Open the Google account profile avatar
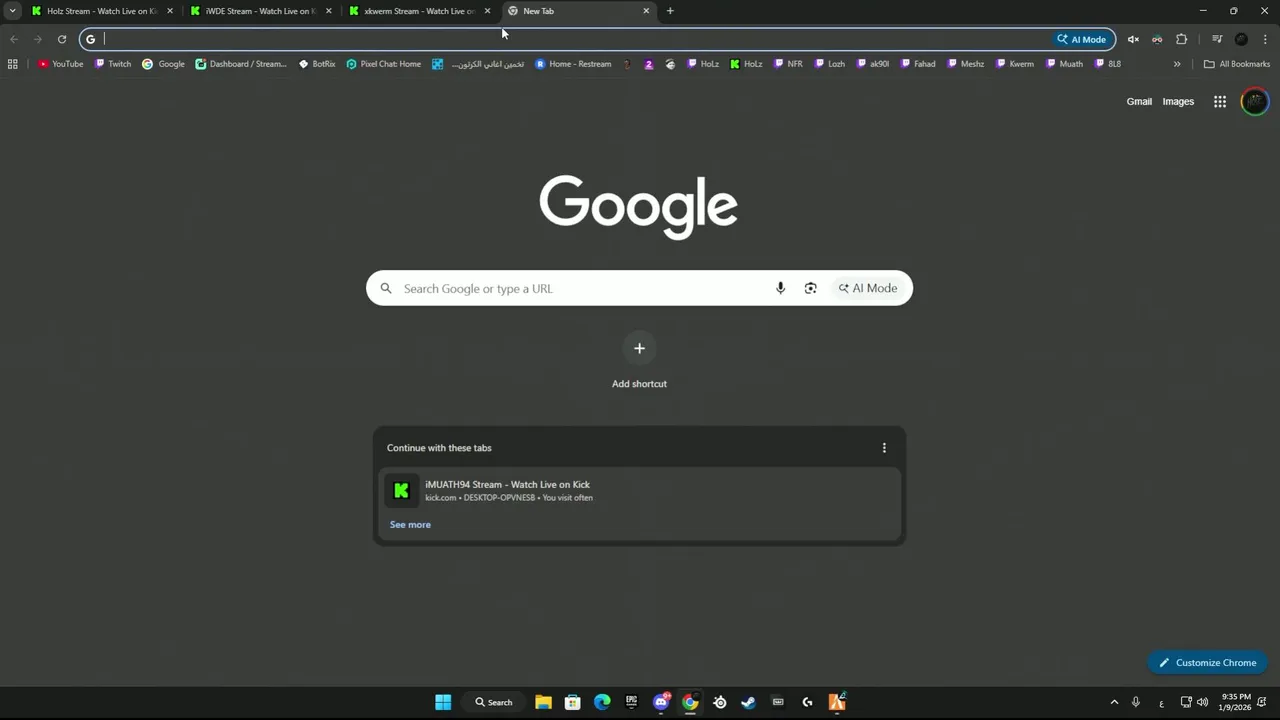1280x720 pixels. point(1255,101)
